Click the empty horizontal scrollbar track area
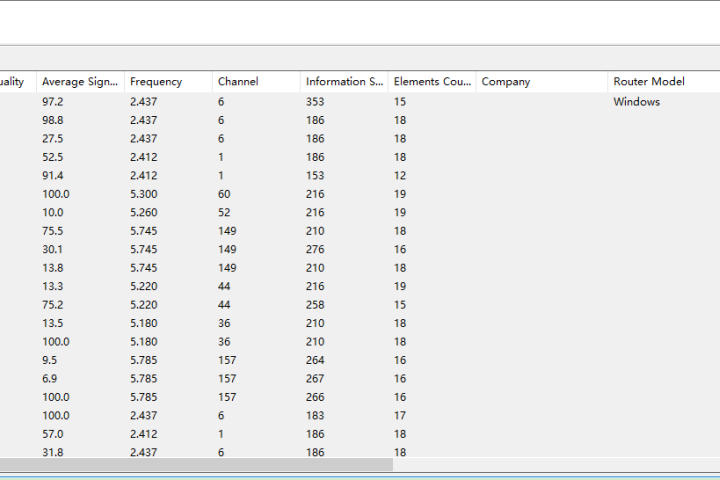Image resolution: width=720 pixels, height=480 pixels. tap(557, 464)
